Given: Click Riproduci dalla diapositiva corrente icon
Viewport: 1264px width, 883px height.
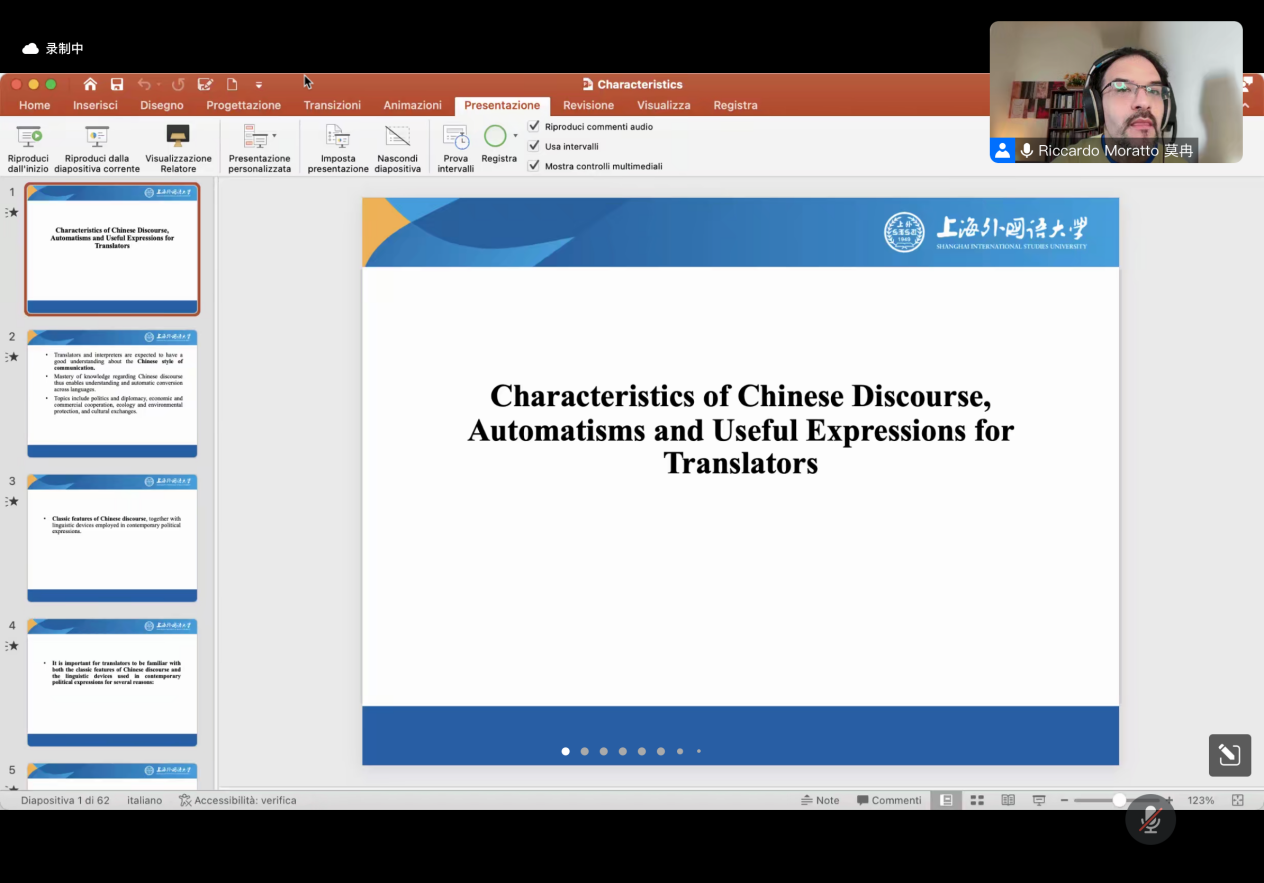Looking at the screenshot, I should (97, 137).
